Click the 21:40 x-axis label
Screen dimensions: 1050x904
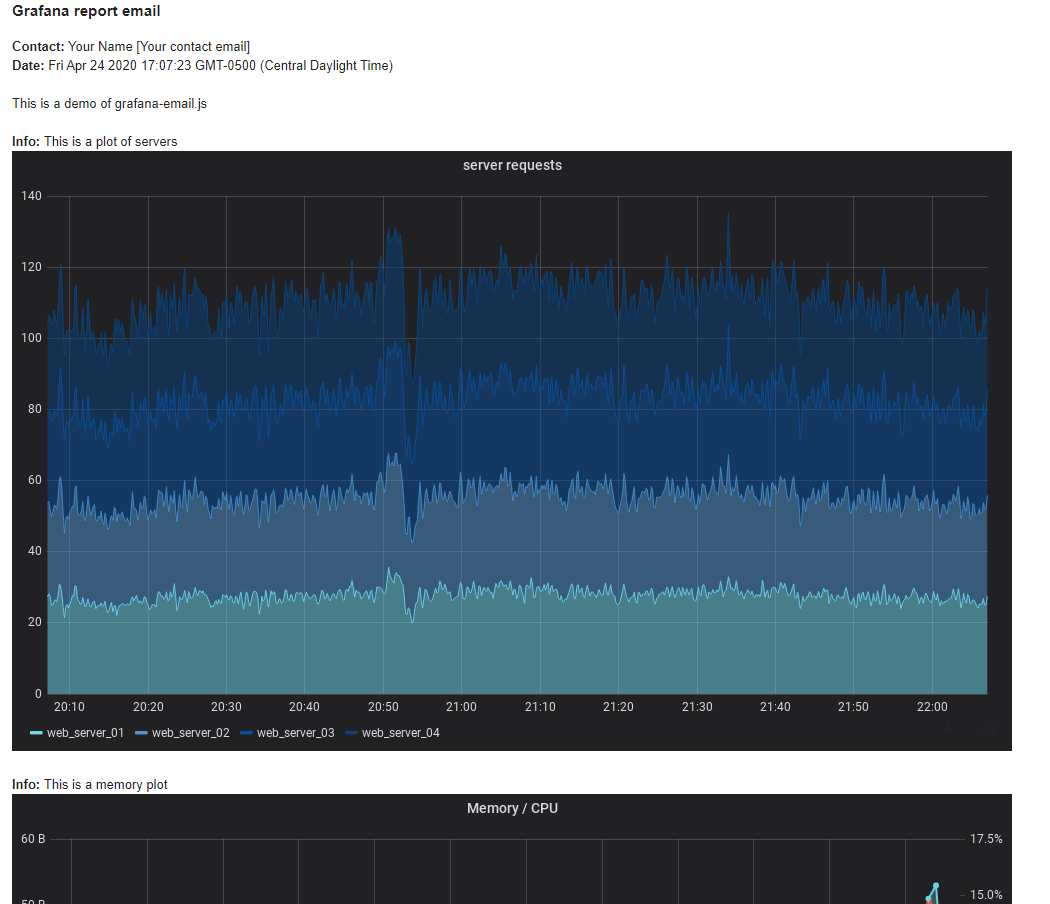pyautogui.click(x=775, y=706)
